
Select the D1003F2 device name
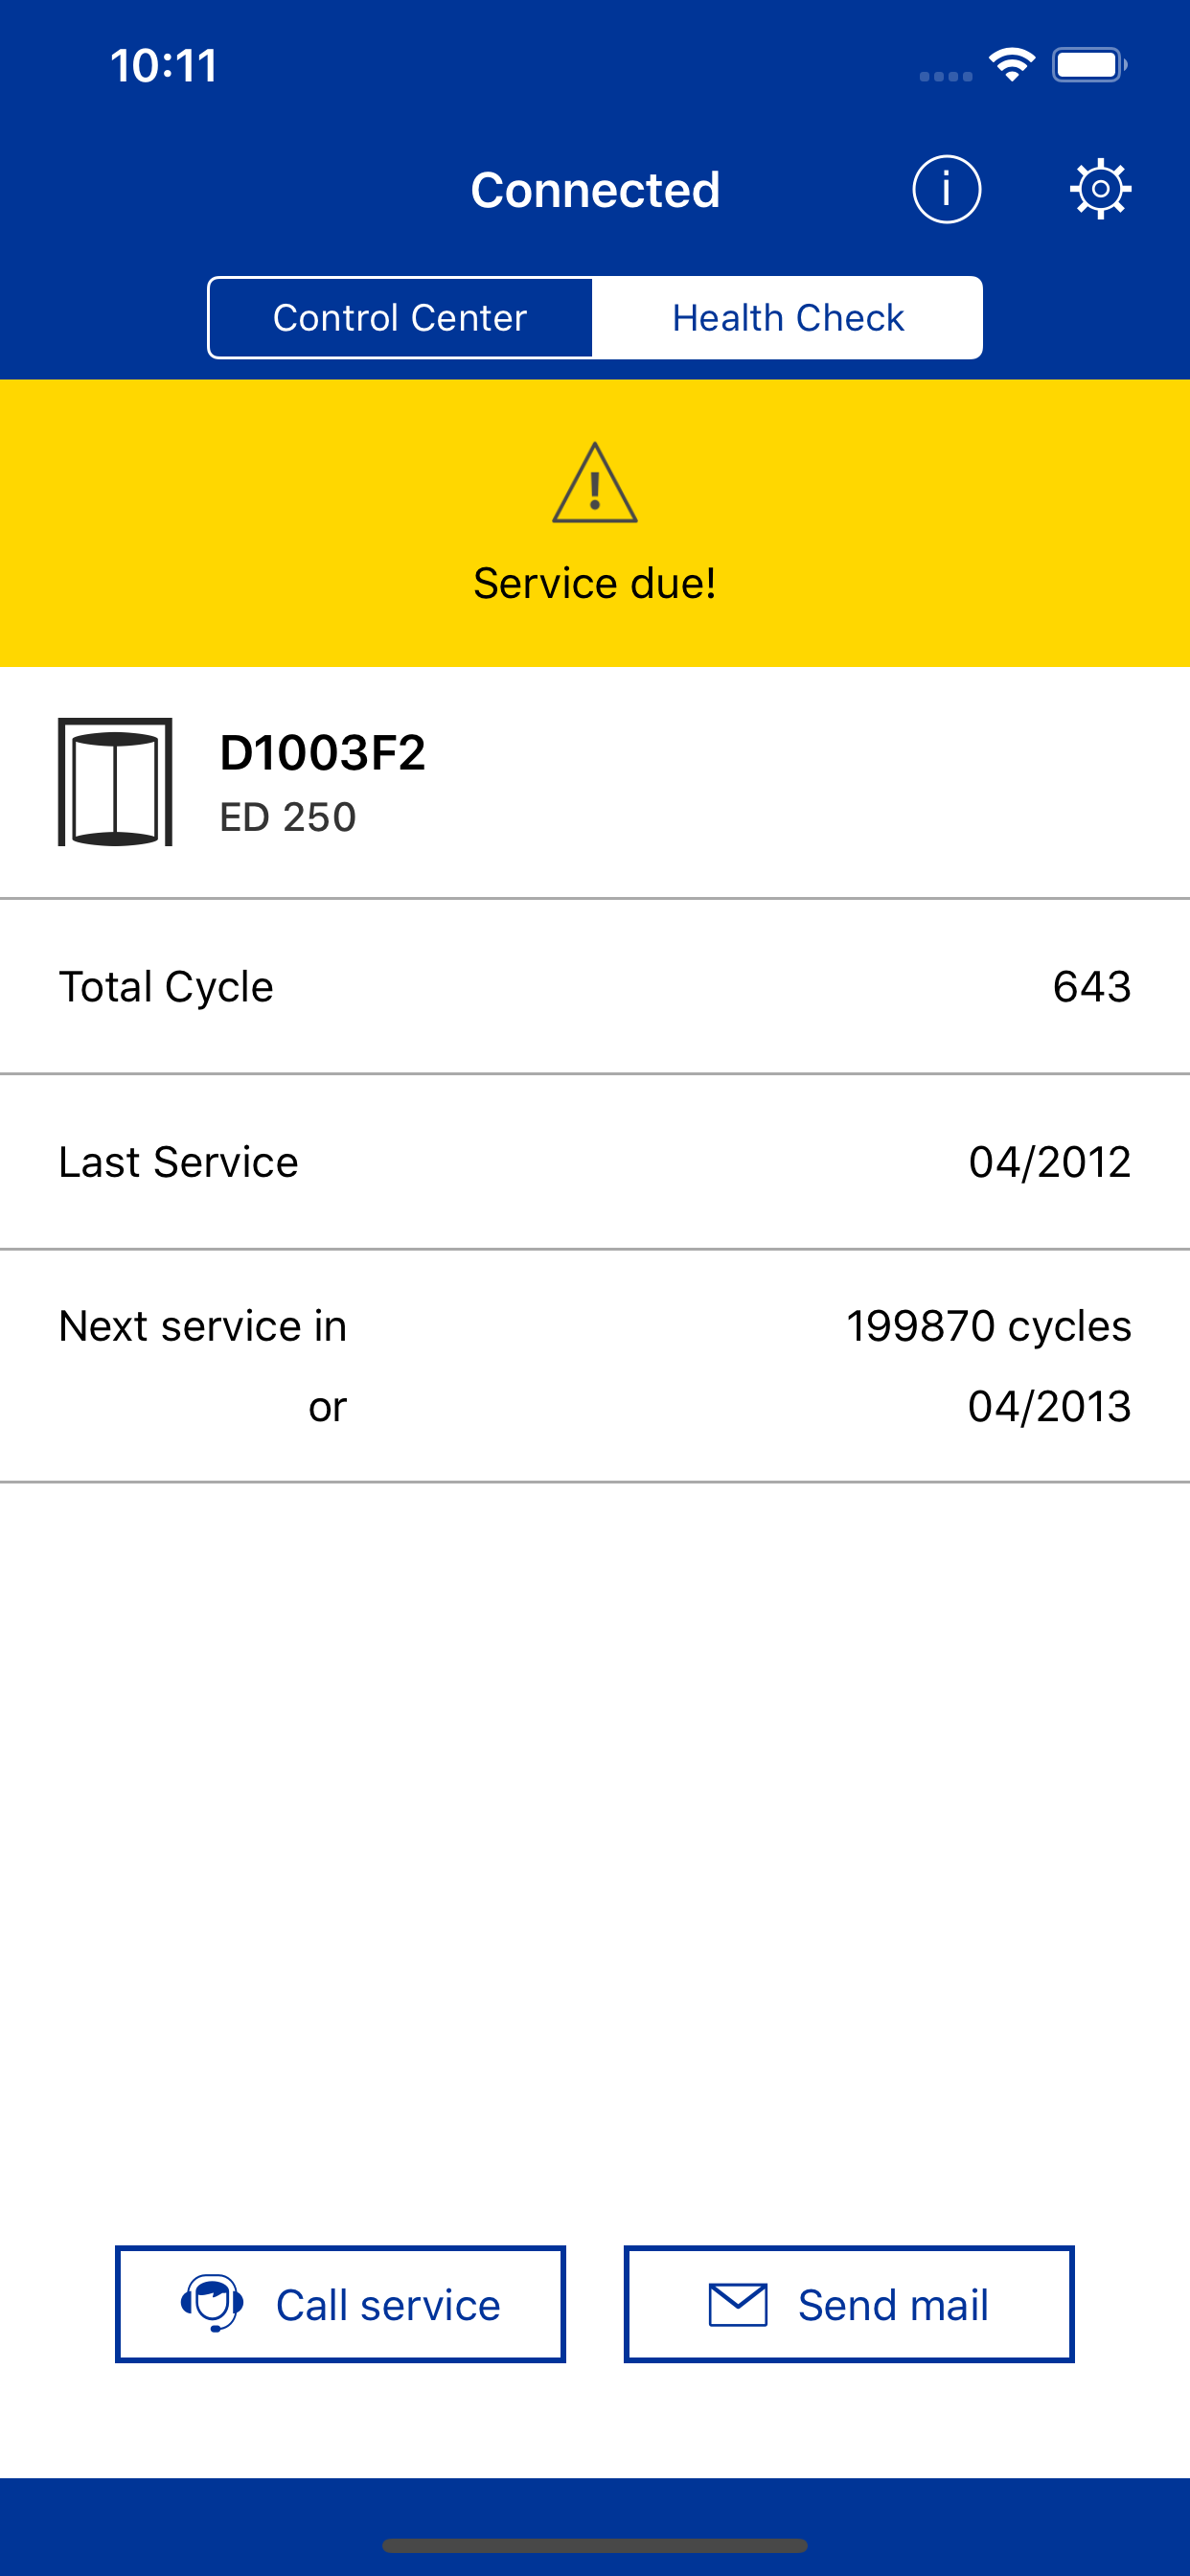pyautogui.click(x=322, y=753)
